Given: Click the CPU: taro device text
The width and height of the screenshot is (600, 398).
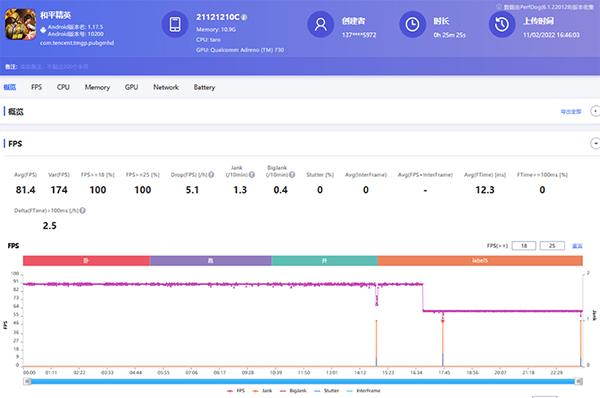Looking at the screenshot, I should pos(209,40).
